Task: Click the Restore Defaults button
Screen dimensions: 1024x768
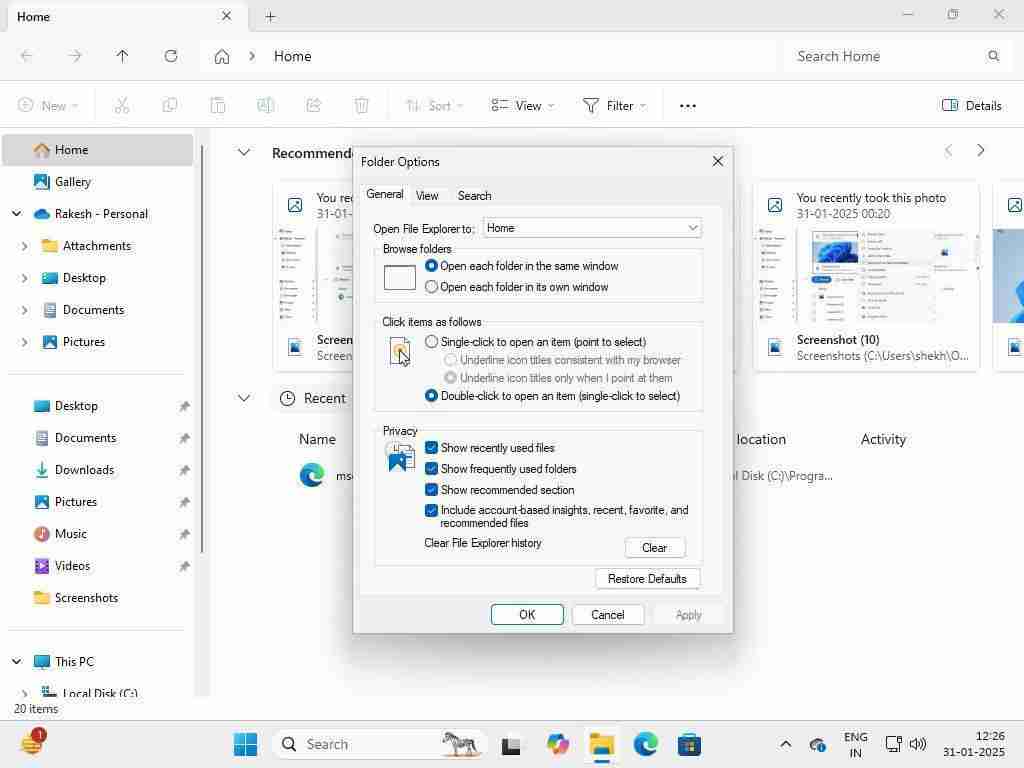Action: click(647, 579)
